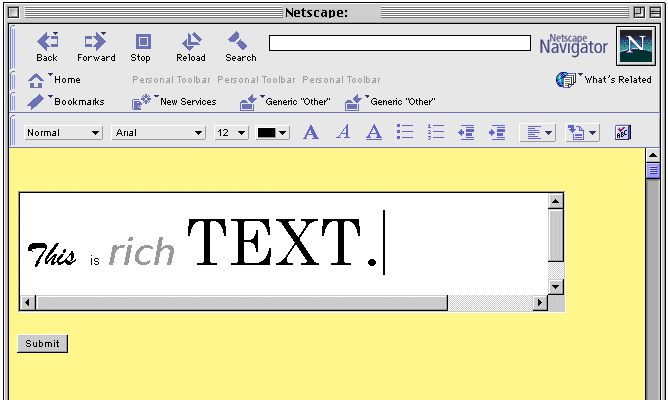Click the Netscape N logo icon
The height and width of the screenshot is (400, 668).
[x=632, y=46]
